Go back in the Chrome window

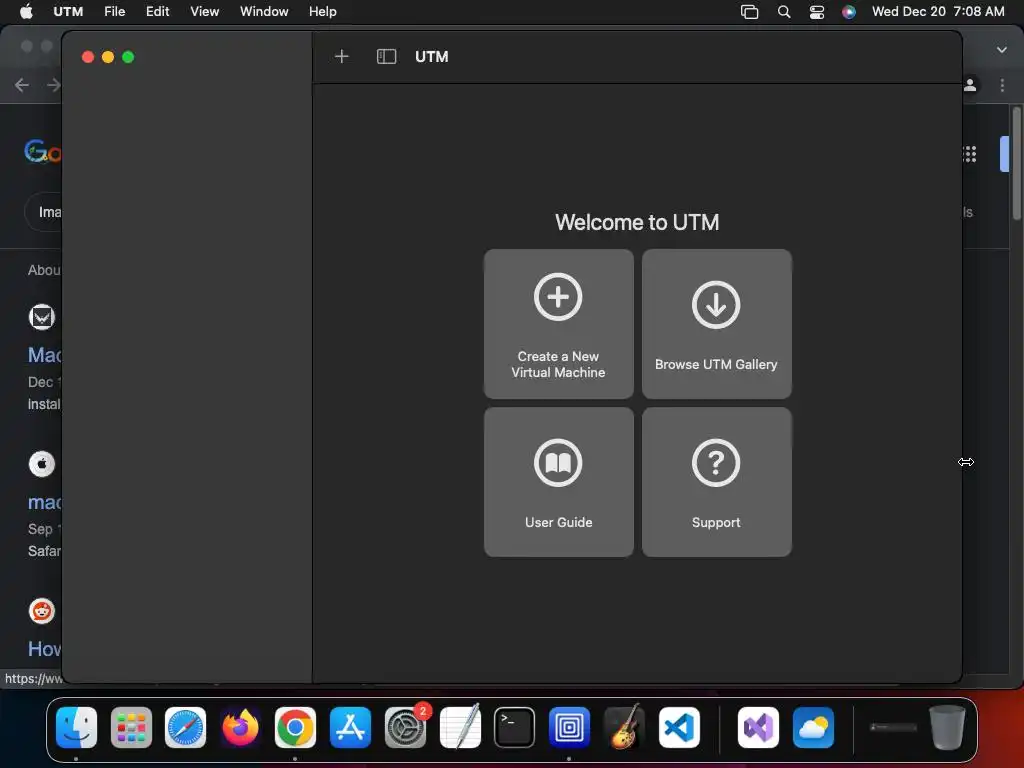(x=22, y=85)
